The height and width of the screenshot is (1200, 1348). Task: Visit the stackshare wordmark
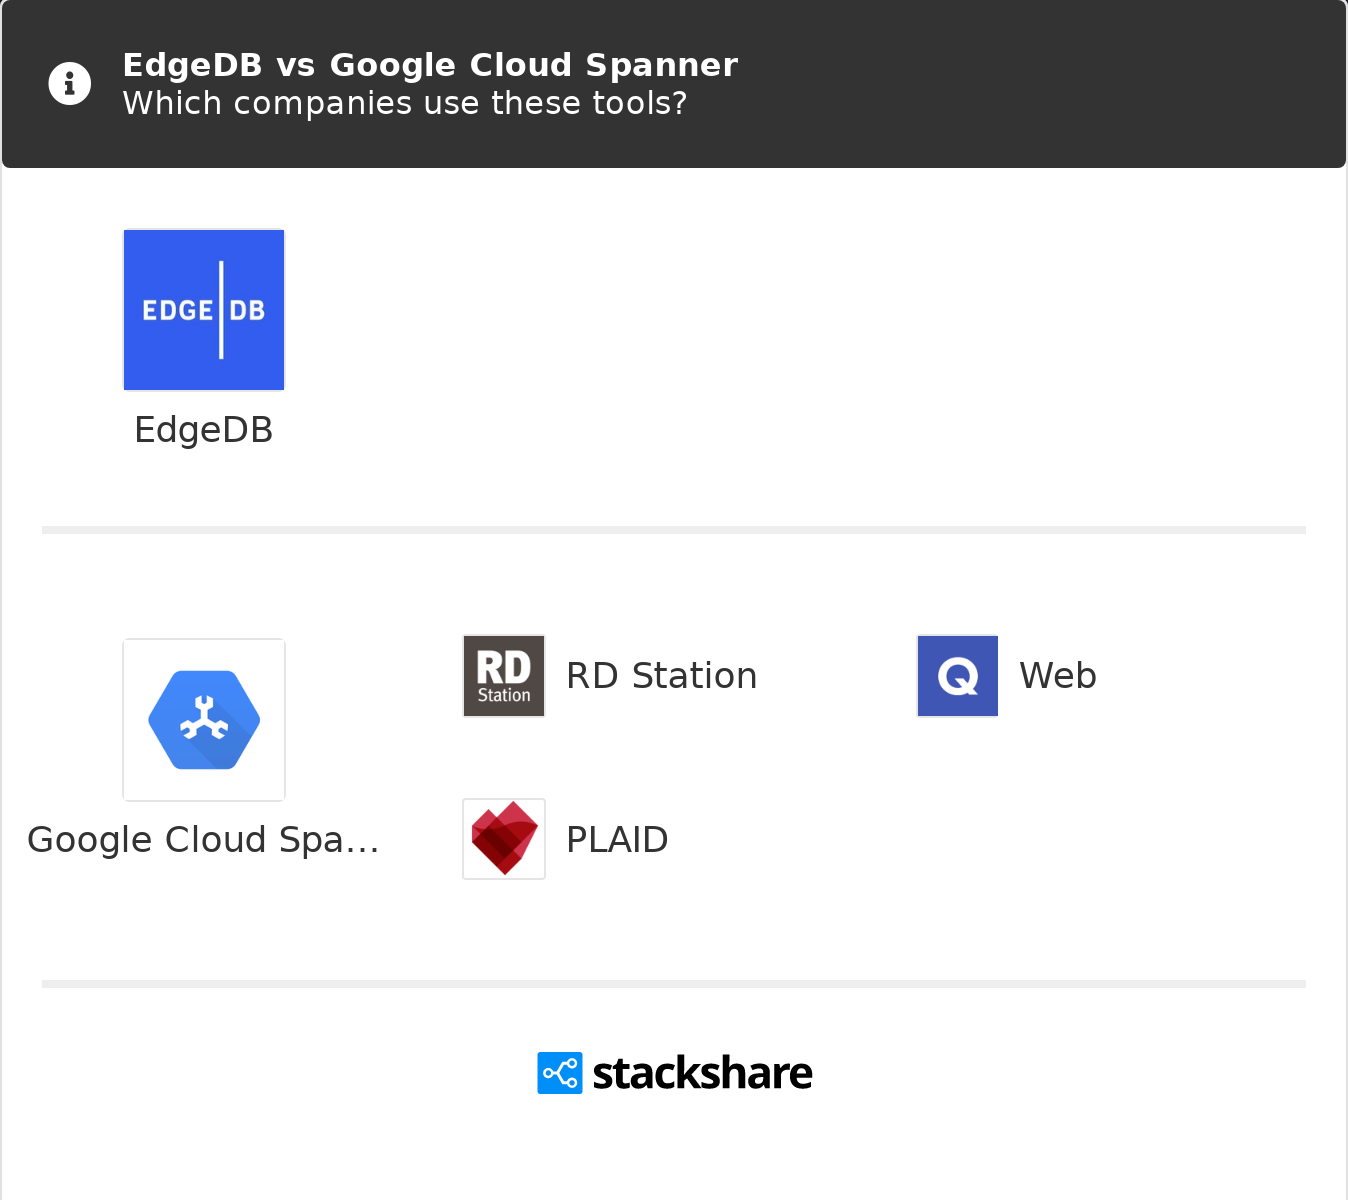702,1073
